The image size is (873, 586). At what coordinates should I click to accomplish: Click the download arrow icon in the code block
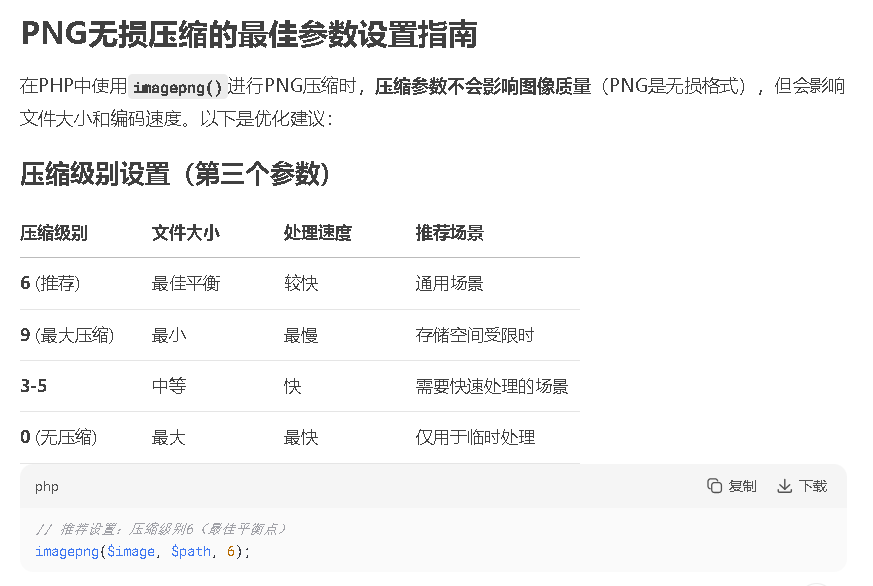(x=784, y=486)
